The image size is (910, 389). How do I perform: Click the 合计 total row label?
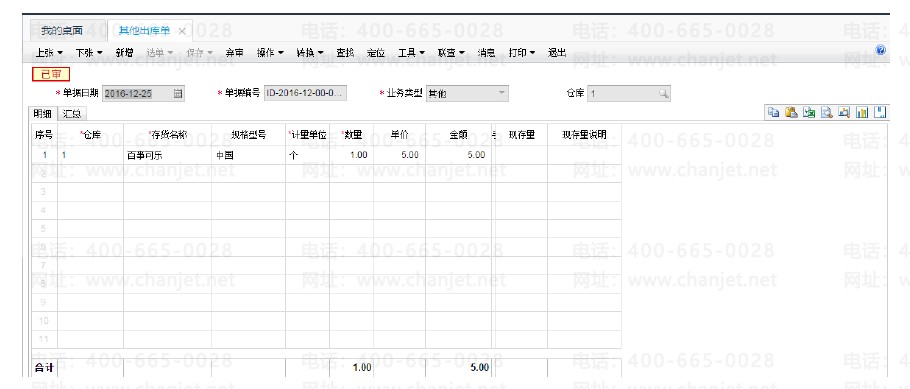point(44,368)
